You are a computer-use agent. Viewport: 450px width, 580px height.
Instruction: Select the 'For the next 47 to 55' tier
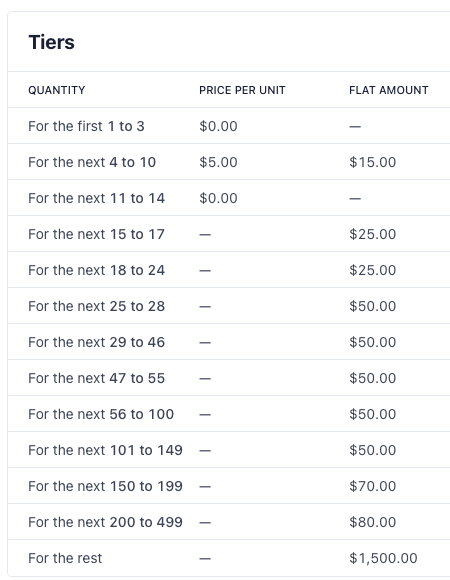(x=229, y=378)
